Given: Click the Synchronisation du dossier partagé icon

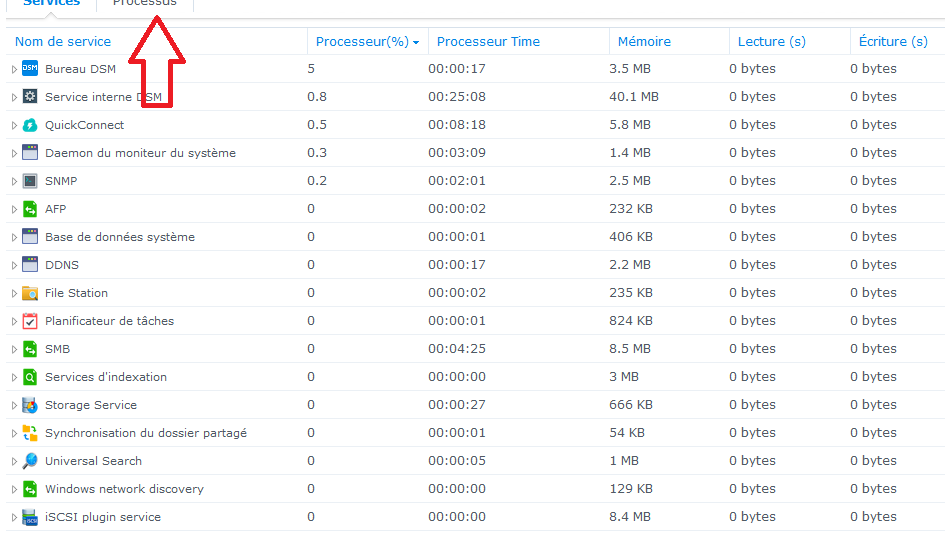Looking at the screenshot, I should [30, 433].
